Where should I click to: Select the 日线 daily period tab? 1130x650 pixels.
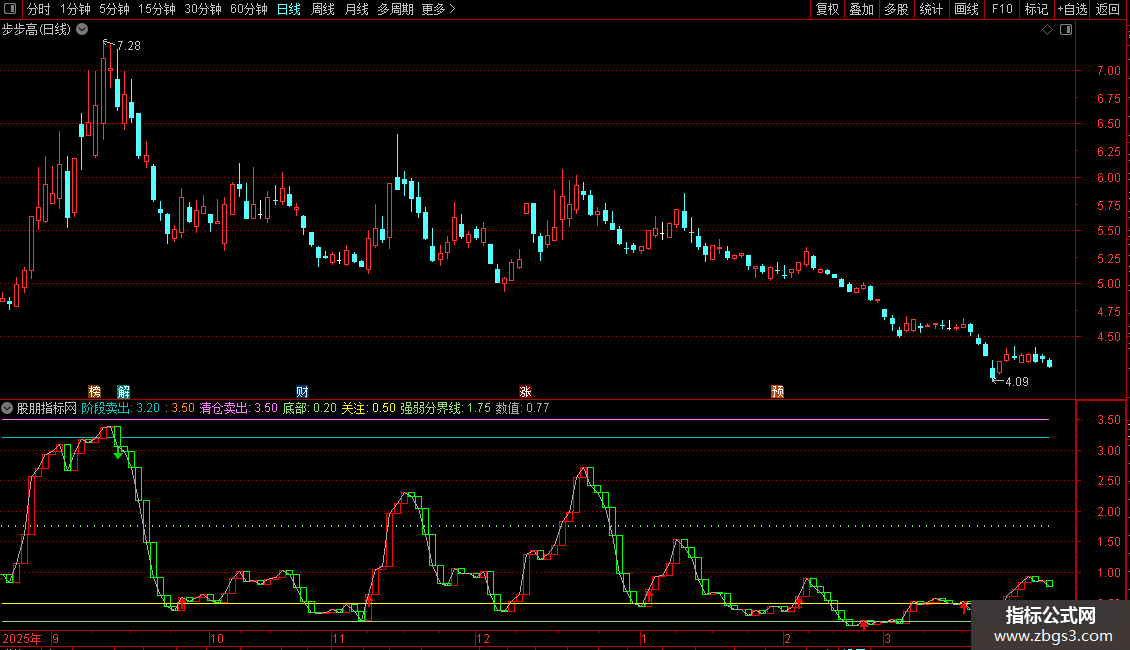coord(288,9)
